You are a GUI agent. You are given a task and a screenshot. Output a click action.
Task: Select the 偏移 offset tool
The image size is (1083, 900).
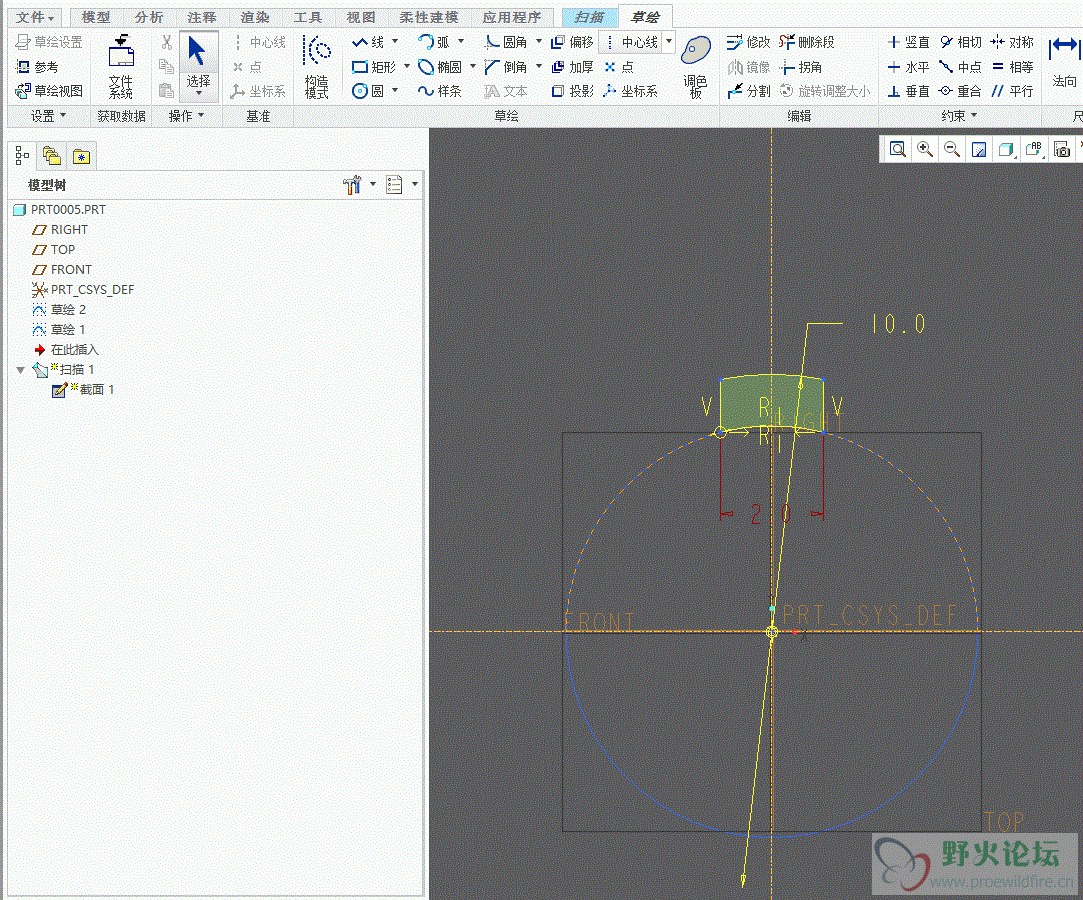point(573,42)
